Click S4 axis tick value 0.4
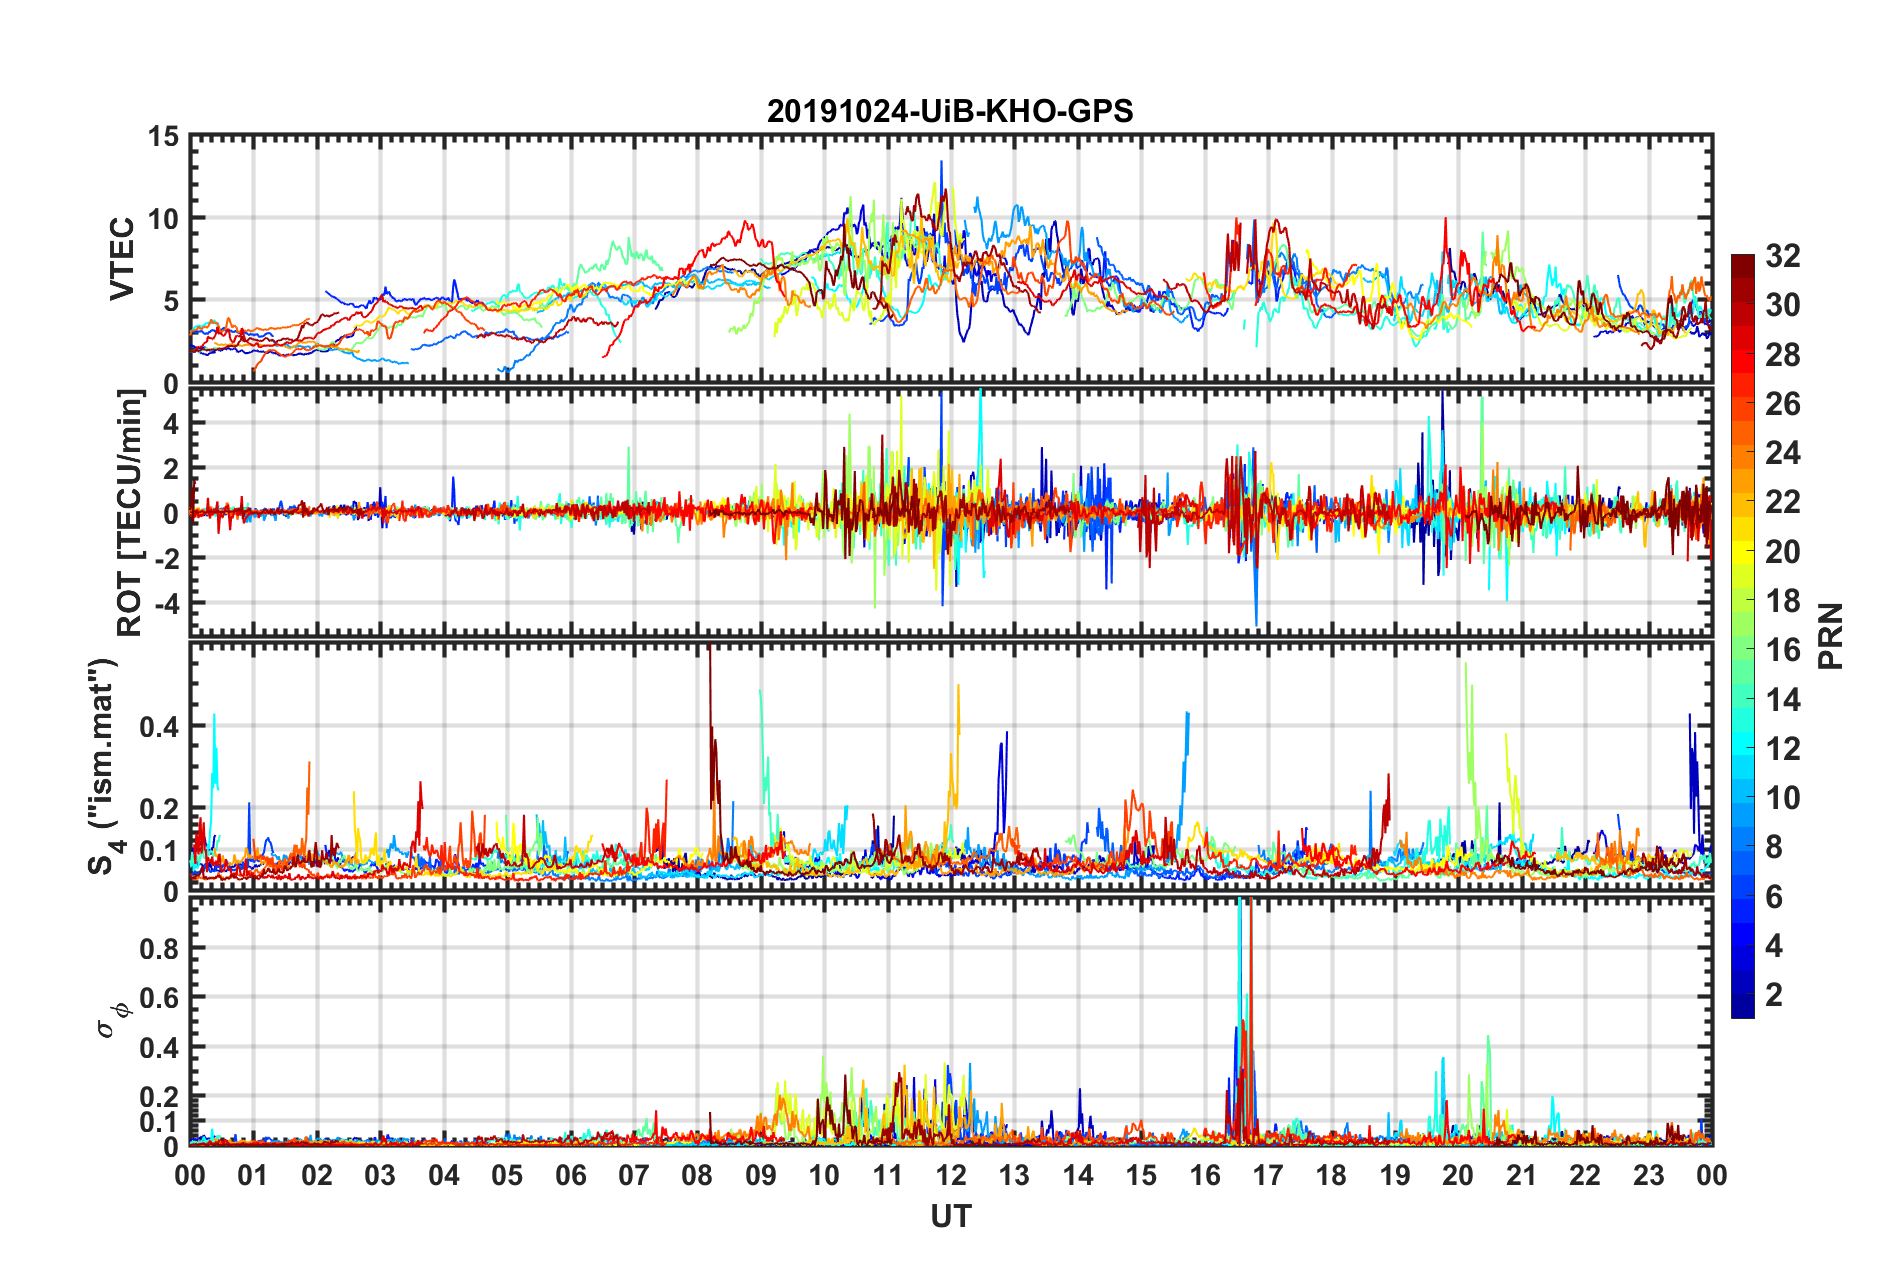This screenshot has height=1272, width=1902. point(160,727)
